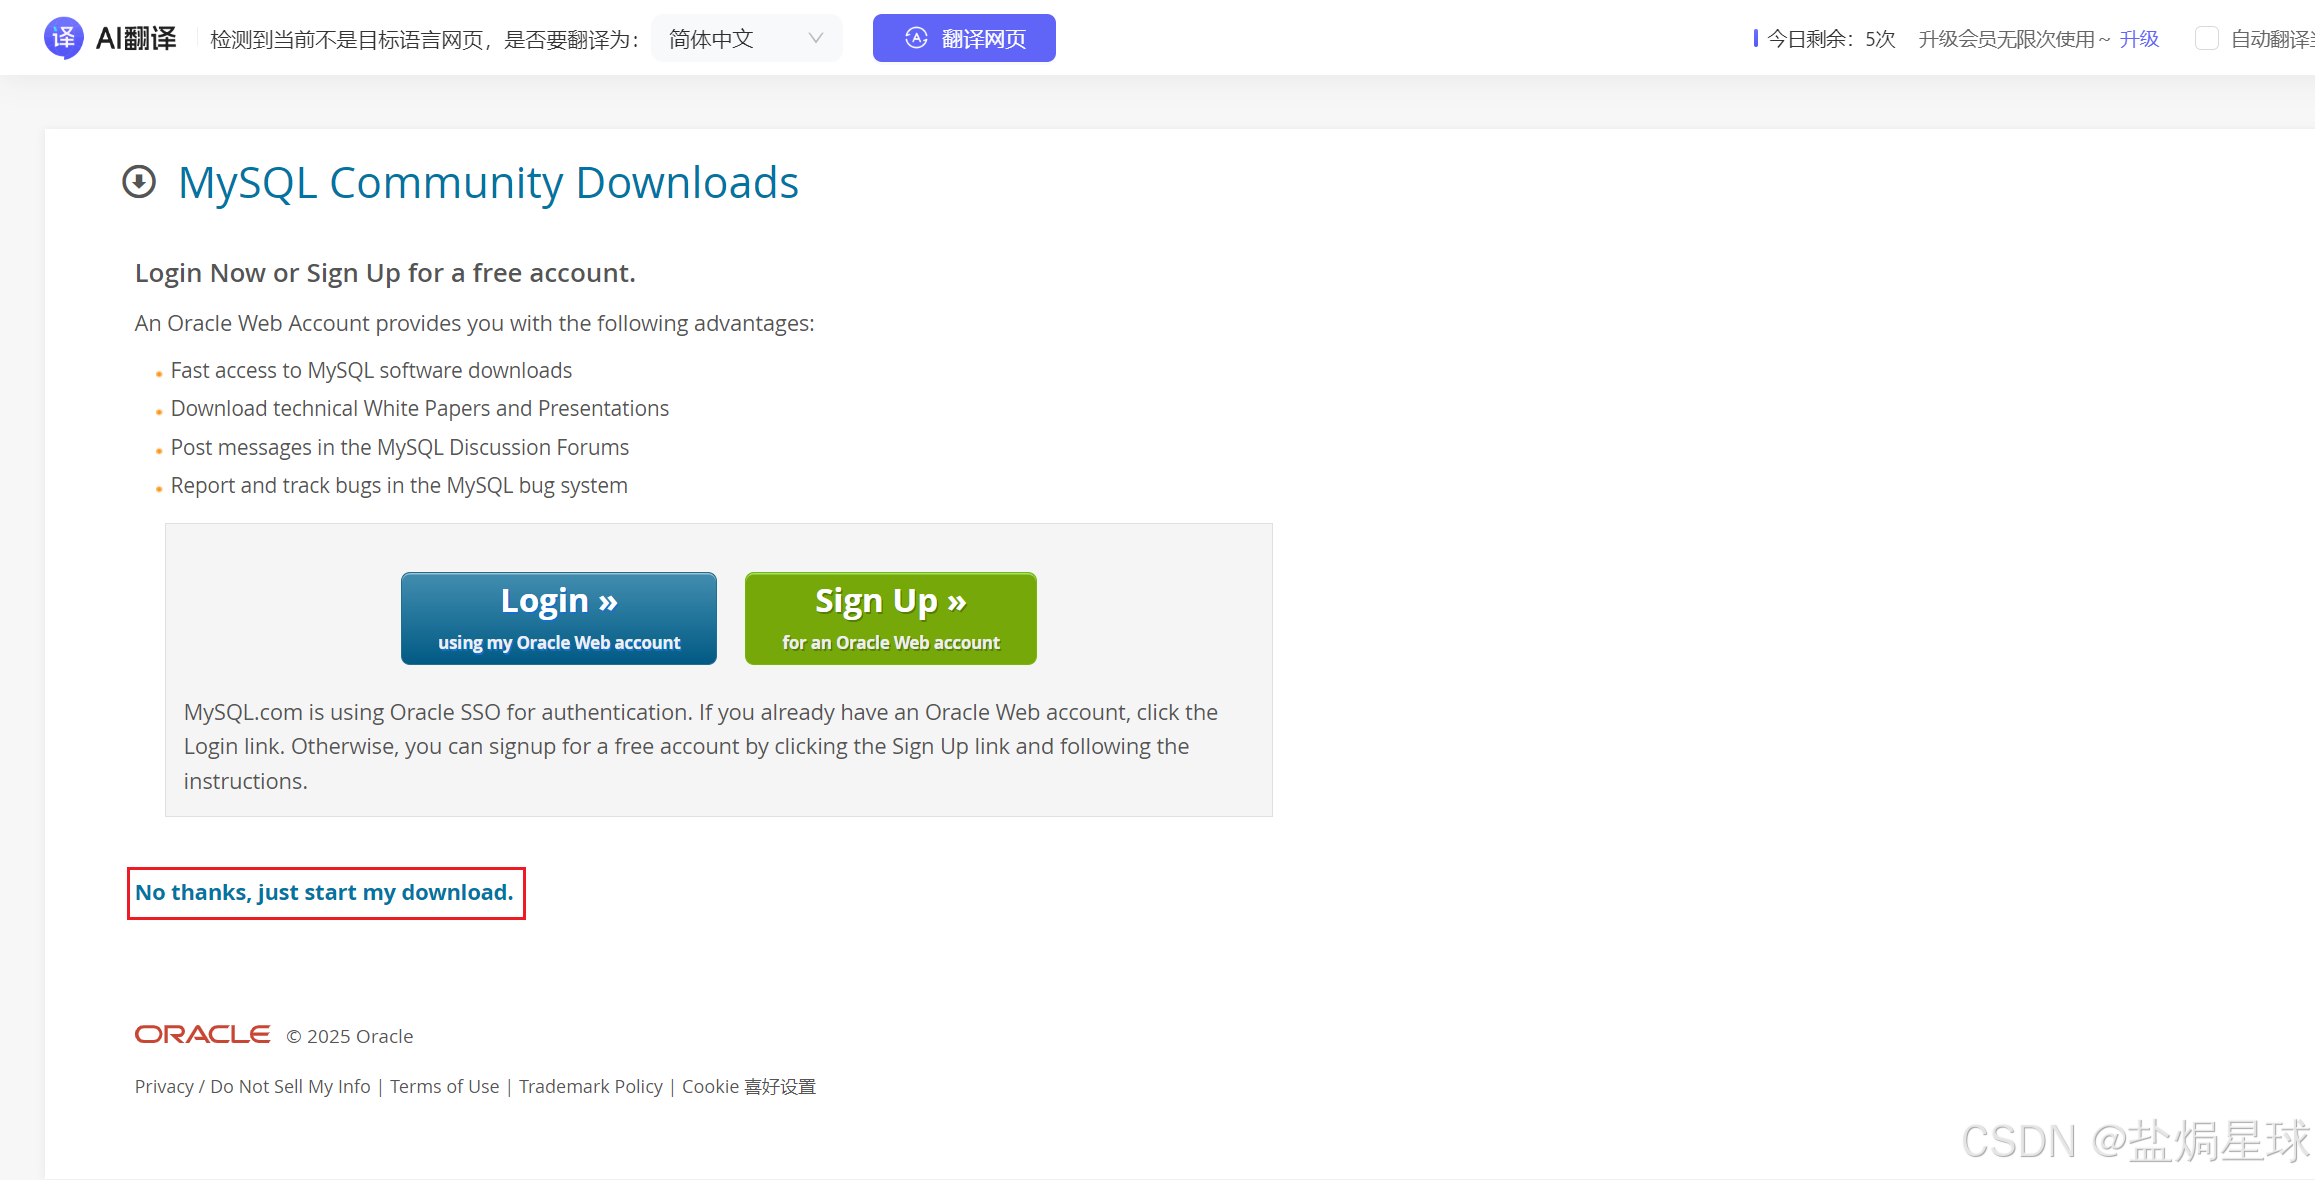Click the download circle icon beside the page title

139,182
